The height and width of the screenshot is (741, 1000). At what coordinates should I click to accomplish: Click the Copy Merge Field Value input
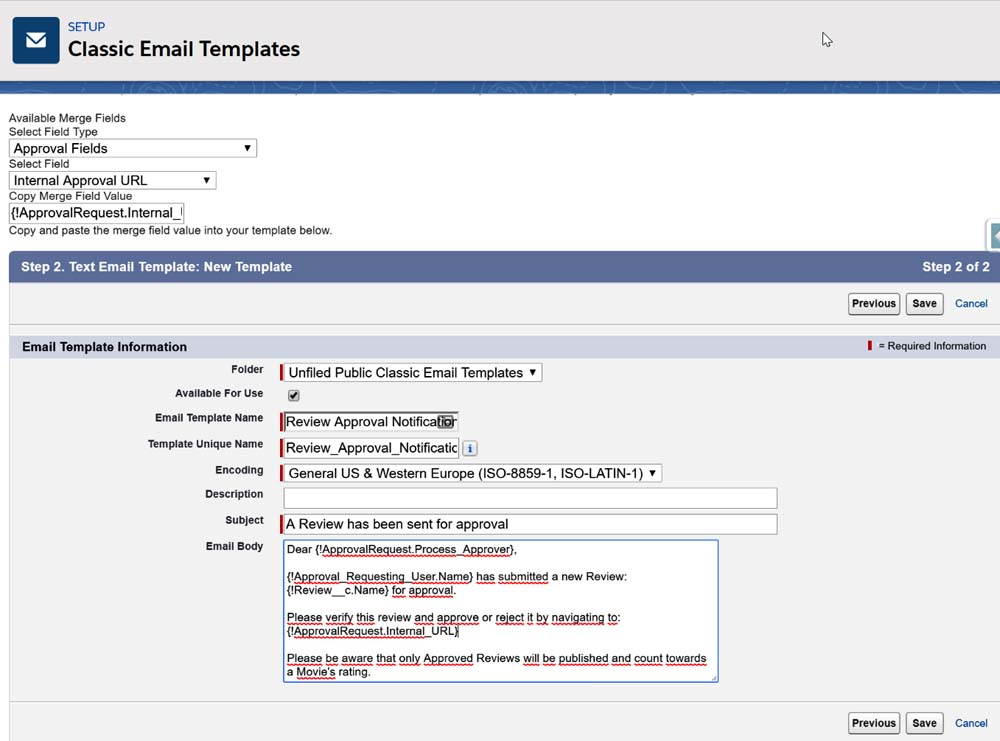click(96, 213)
